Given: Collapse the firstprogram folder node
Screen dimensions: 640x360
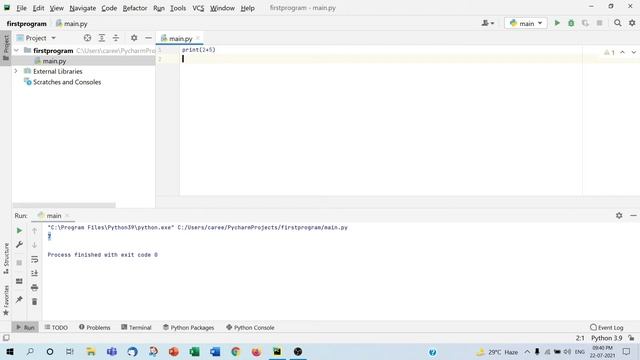Looking at the screenshot, I should 16,50.
